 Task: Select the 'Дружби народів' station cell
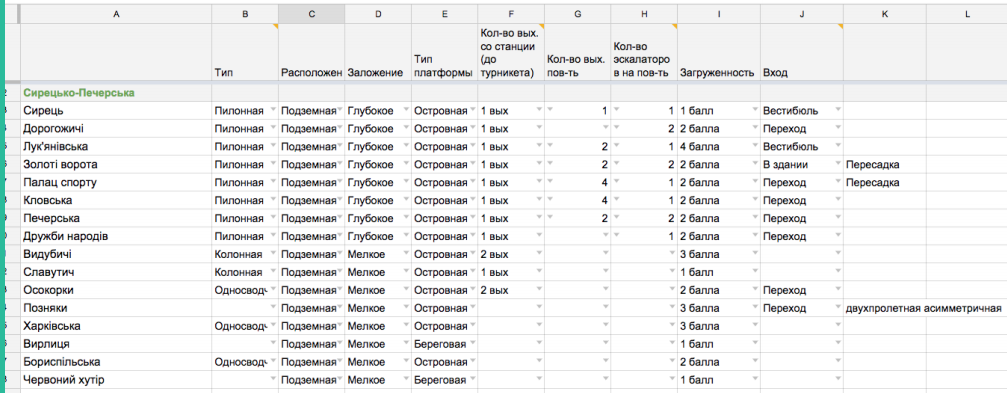pos(116,236)
